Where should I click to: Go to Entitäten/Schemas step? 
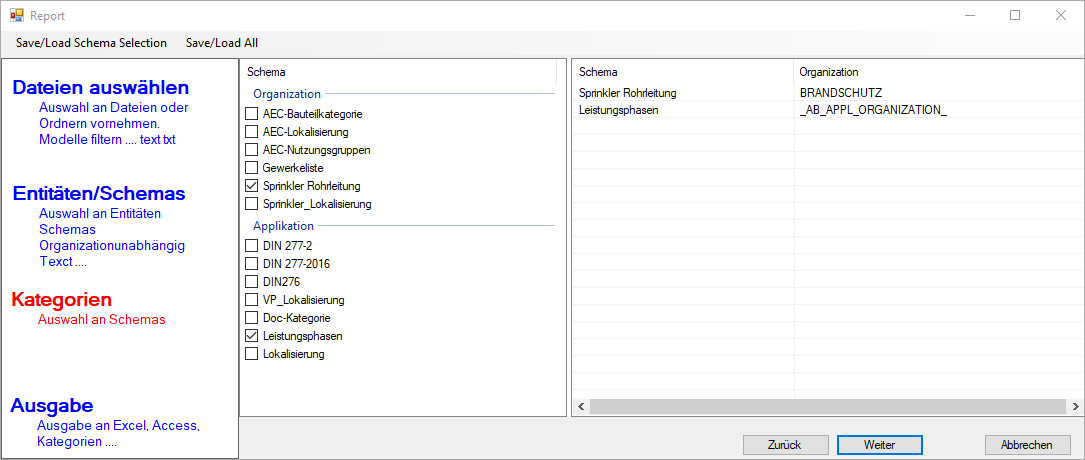pos(99,193)
